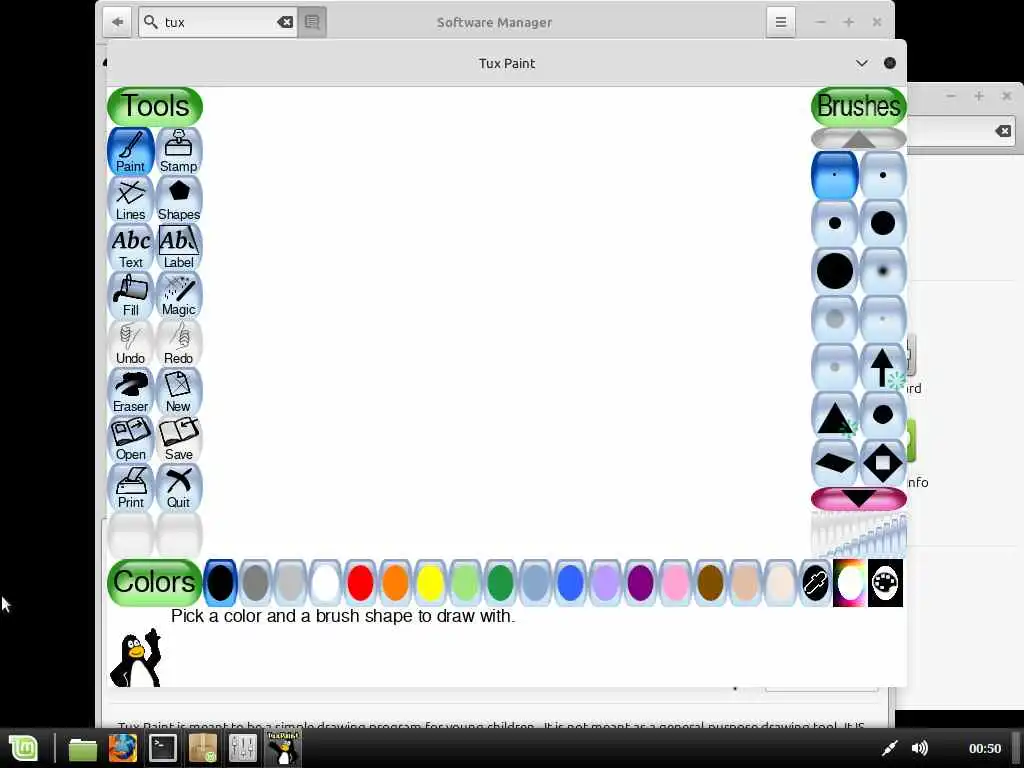Select the smallest dot brush
The height and width of the screenshot is (768, 1024).
click(835, 175)
